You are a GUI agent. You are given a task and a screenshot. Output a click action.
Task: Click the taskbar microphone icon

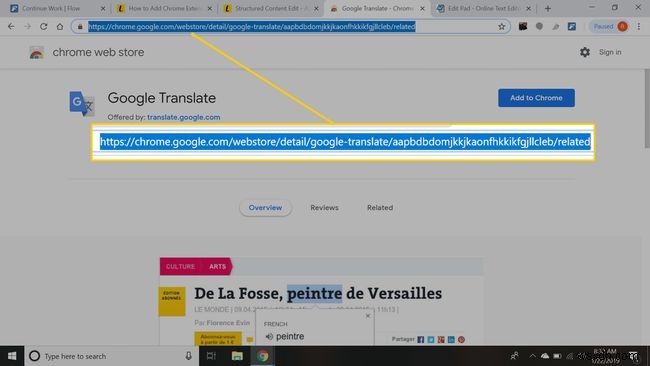tap(189, 356)
